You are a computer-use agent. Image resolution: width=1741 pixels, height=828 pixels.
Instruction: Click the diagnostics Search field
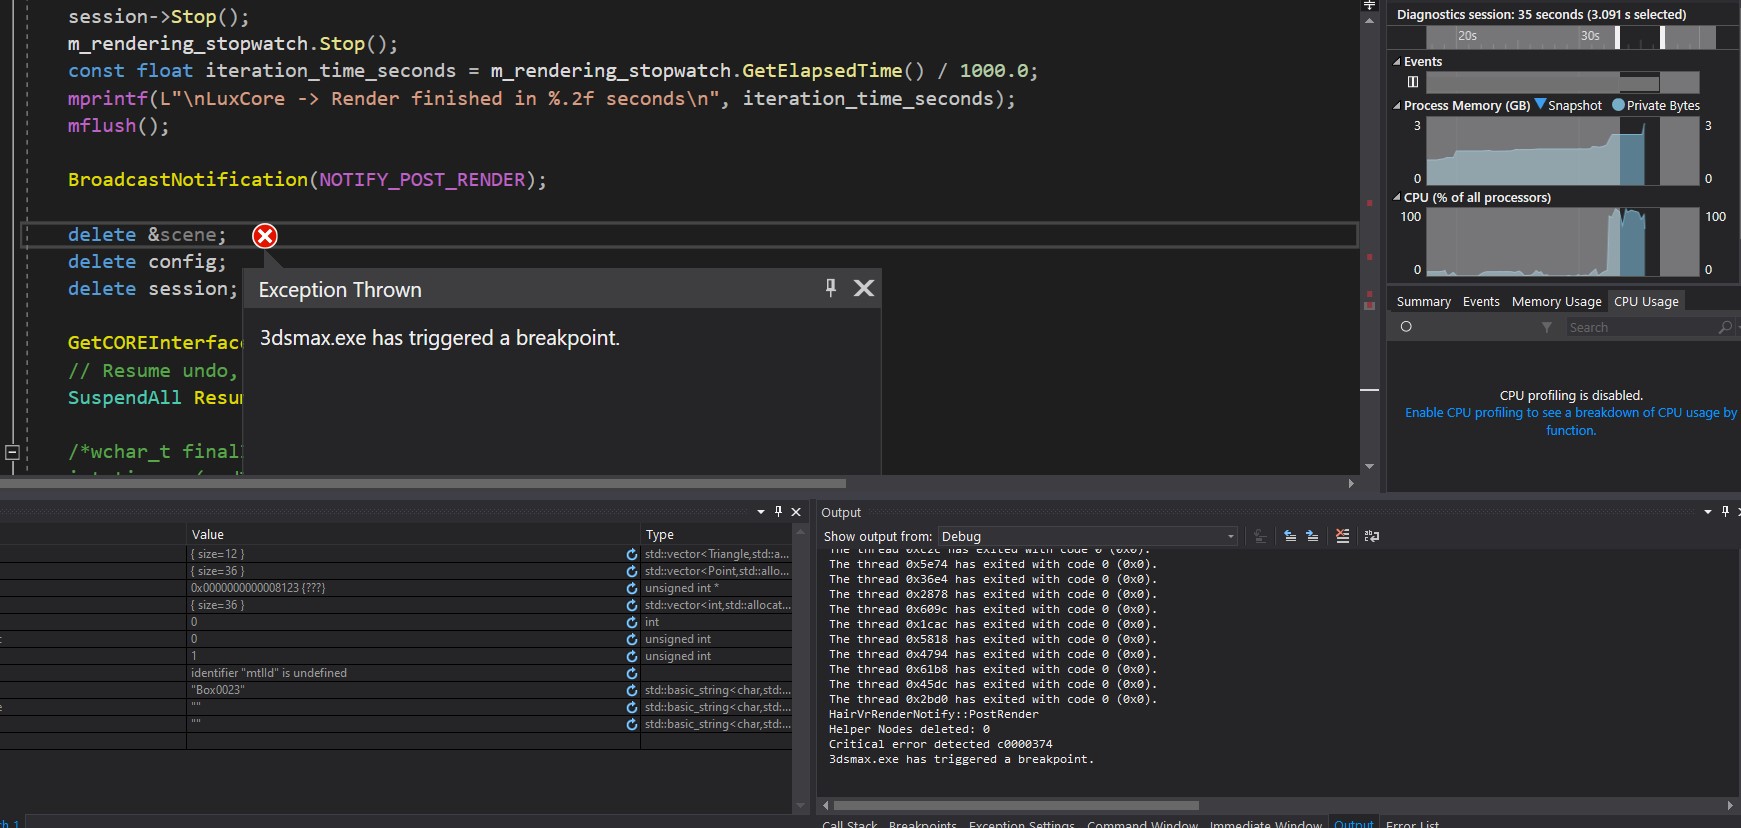pyautogui.click(x=1640, y=328)
